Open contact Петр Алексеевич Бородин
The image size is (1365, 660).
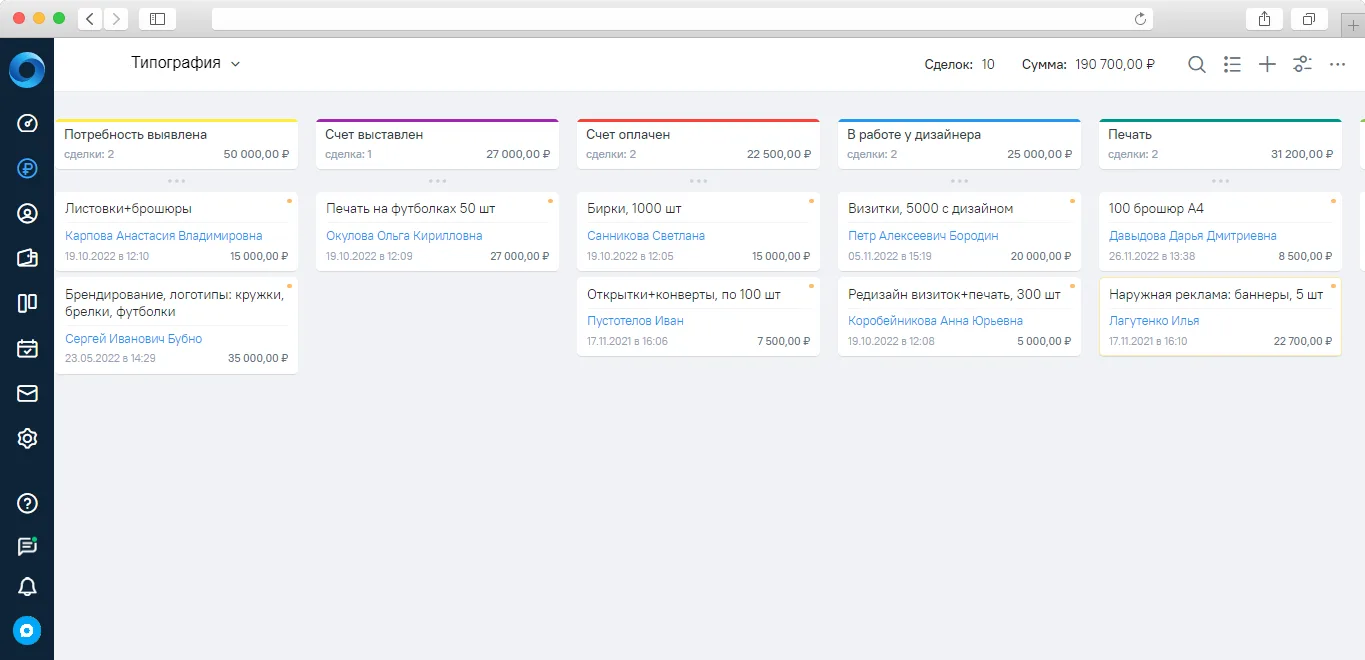[923, 236]
